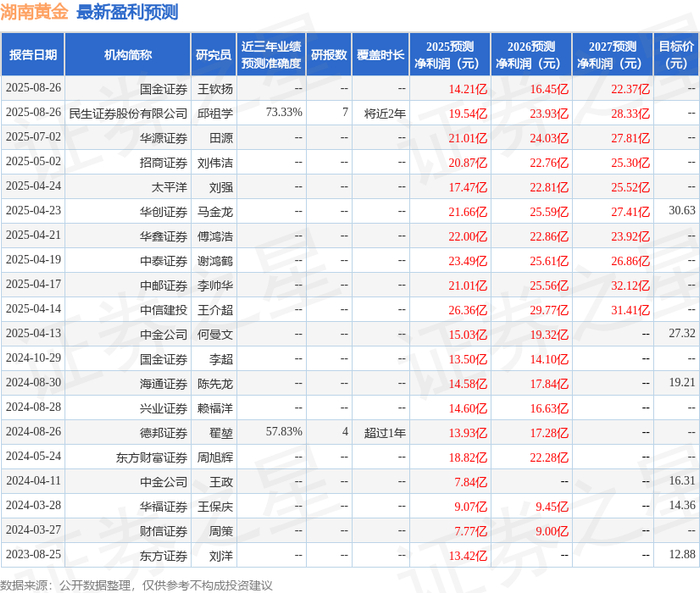Click target price 12.88
The width and height of the screenshot is (700, 593).
682,554
